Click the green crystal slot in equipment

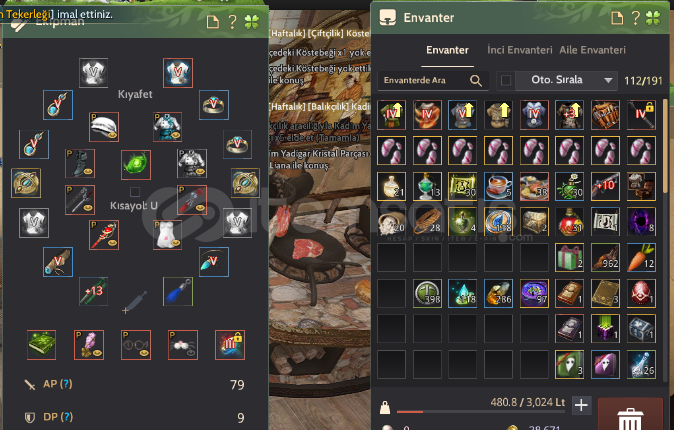pos(135,165)
